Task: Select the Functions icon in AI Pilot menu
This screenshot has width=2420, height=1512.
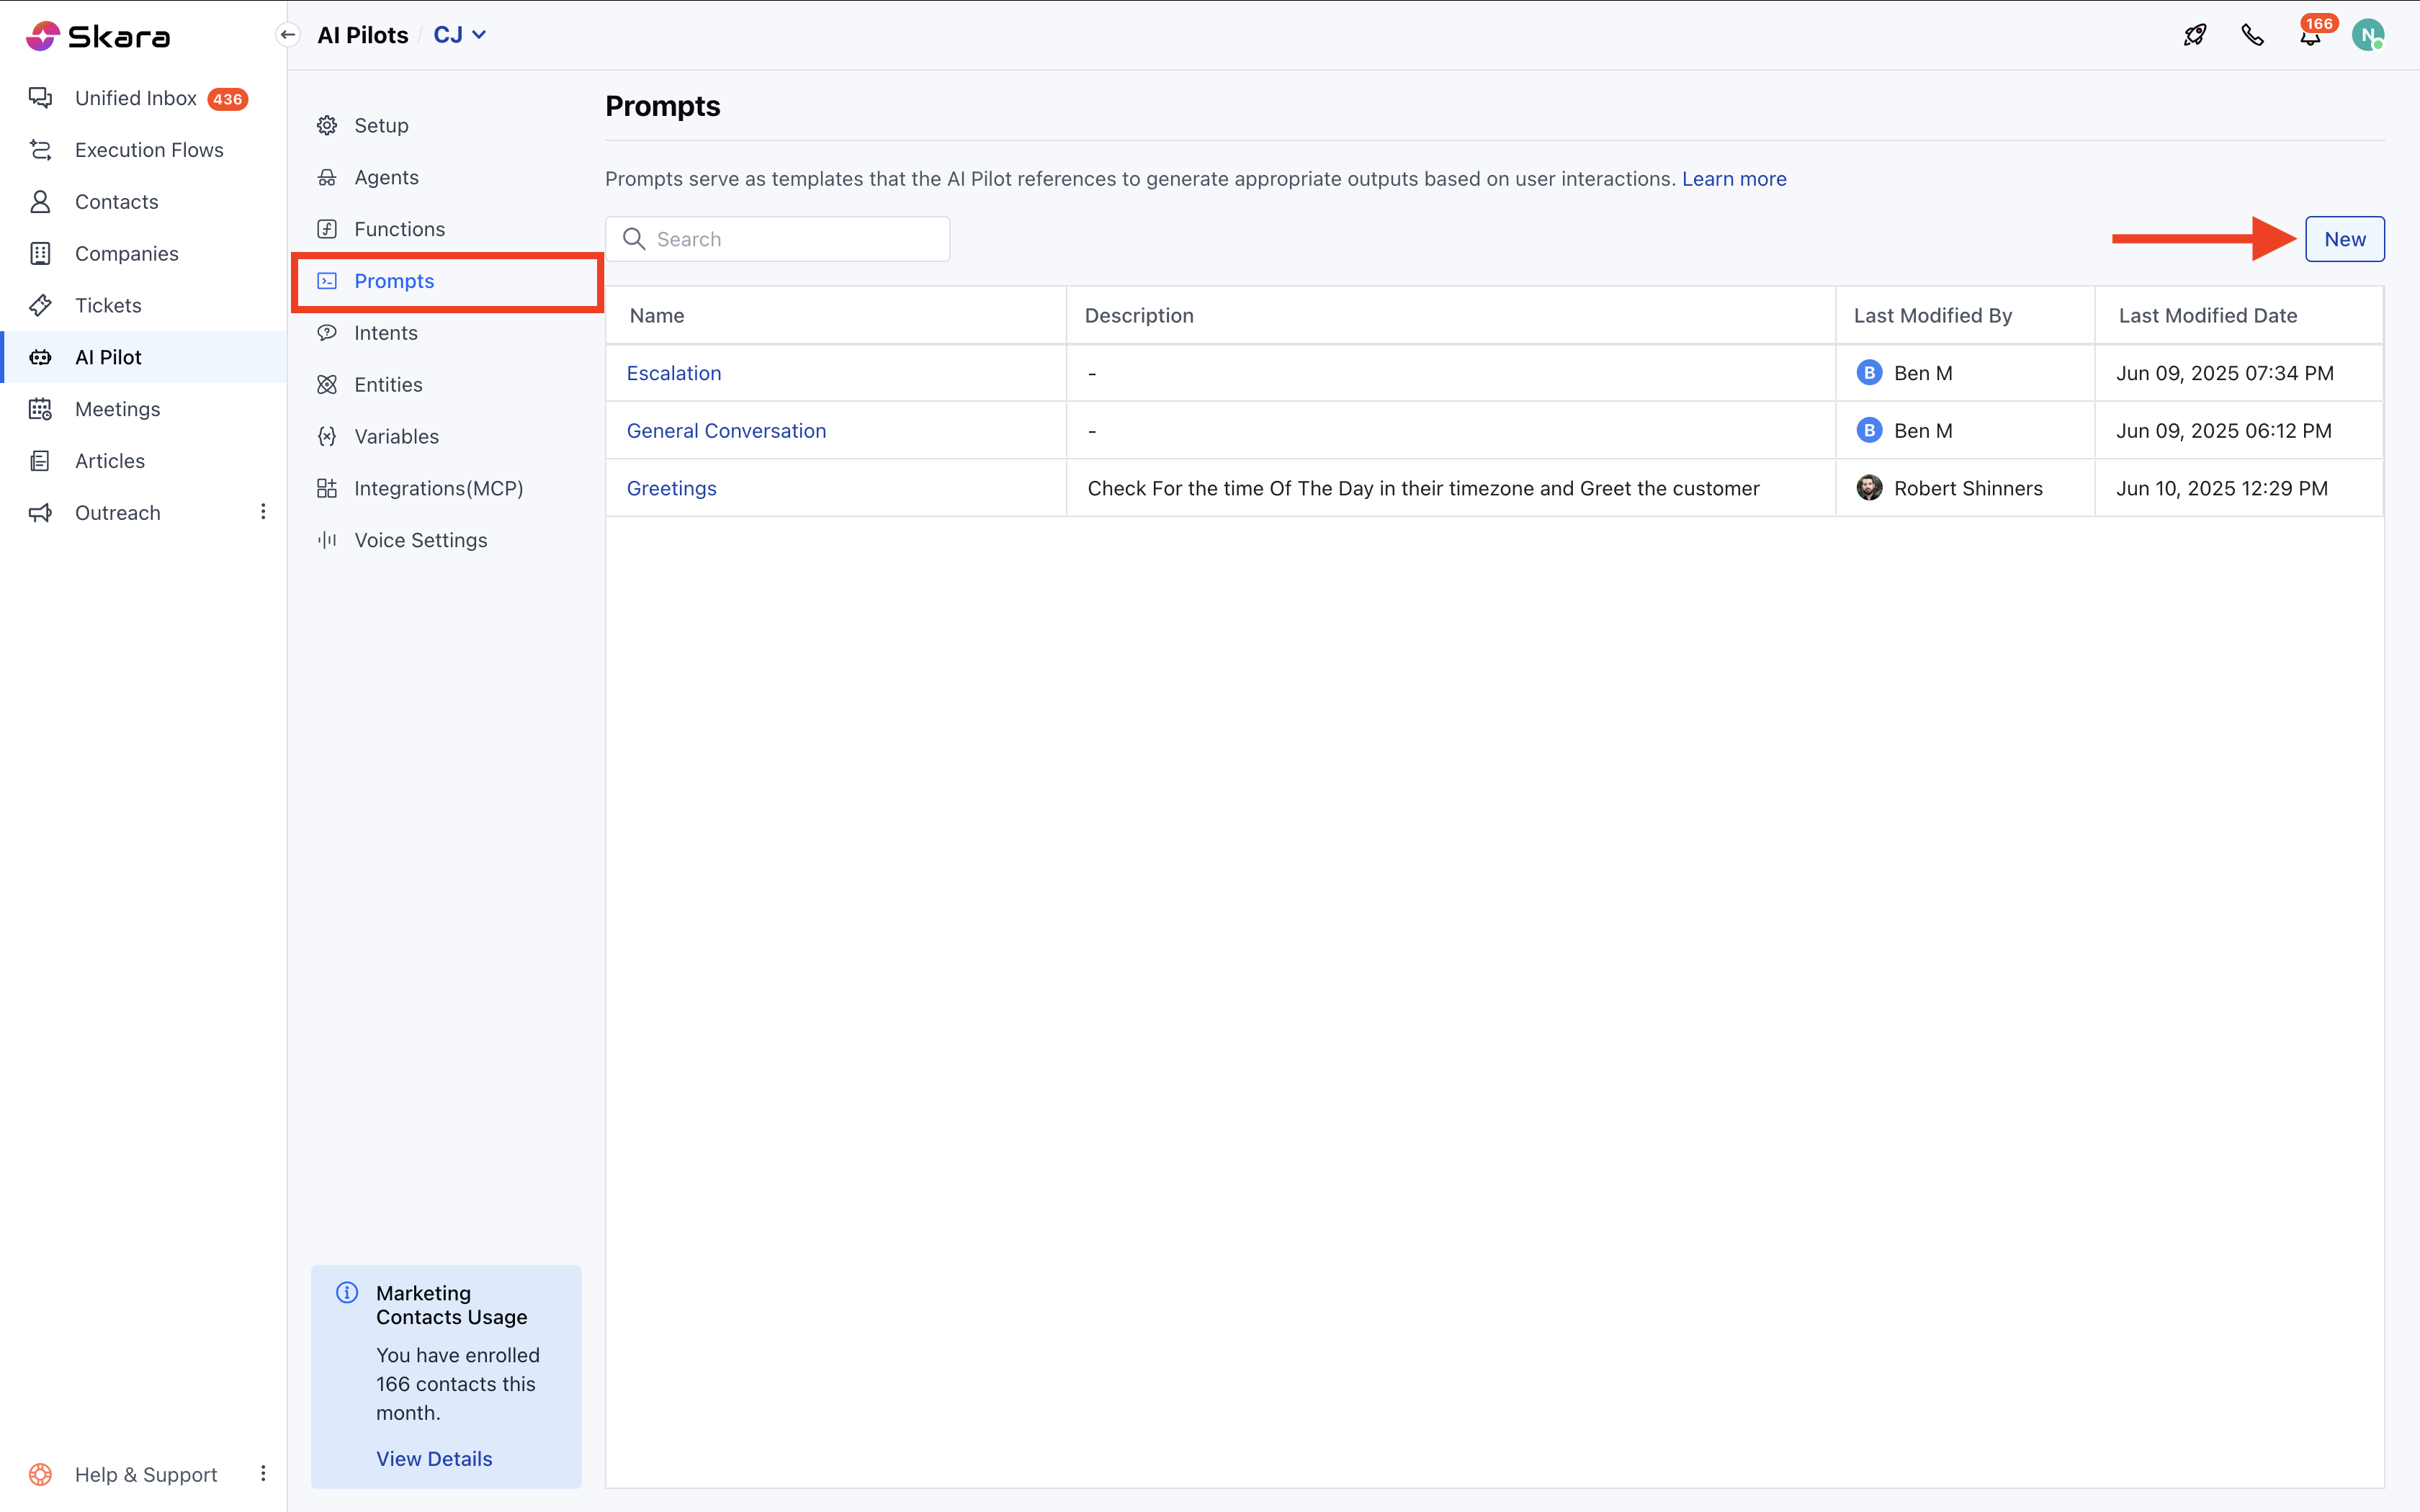Action: [327, 228]
